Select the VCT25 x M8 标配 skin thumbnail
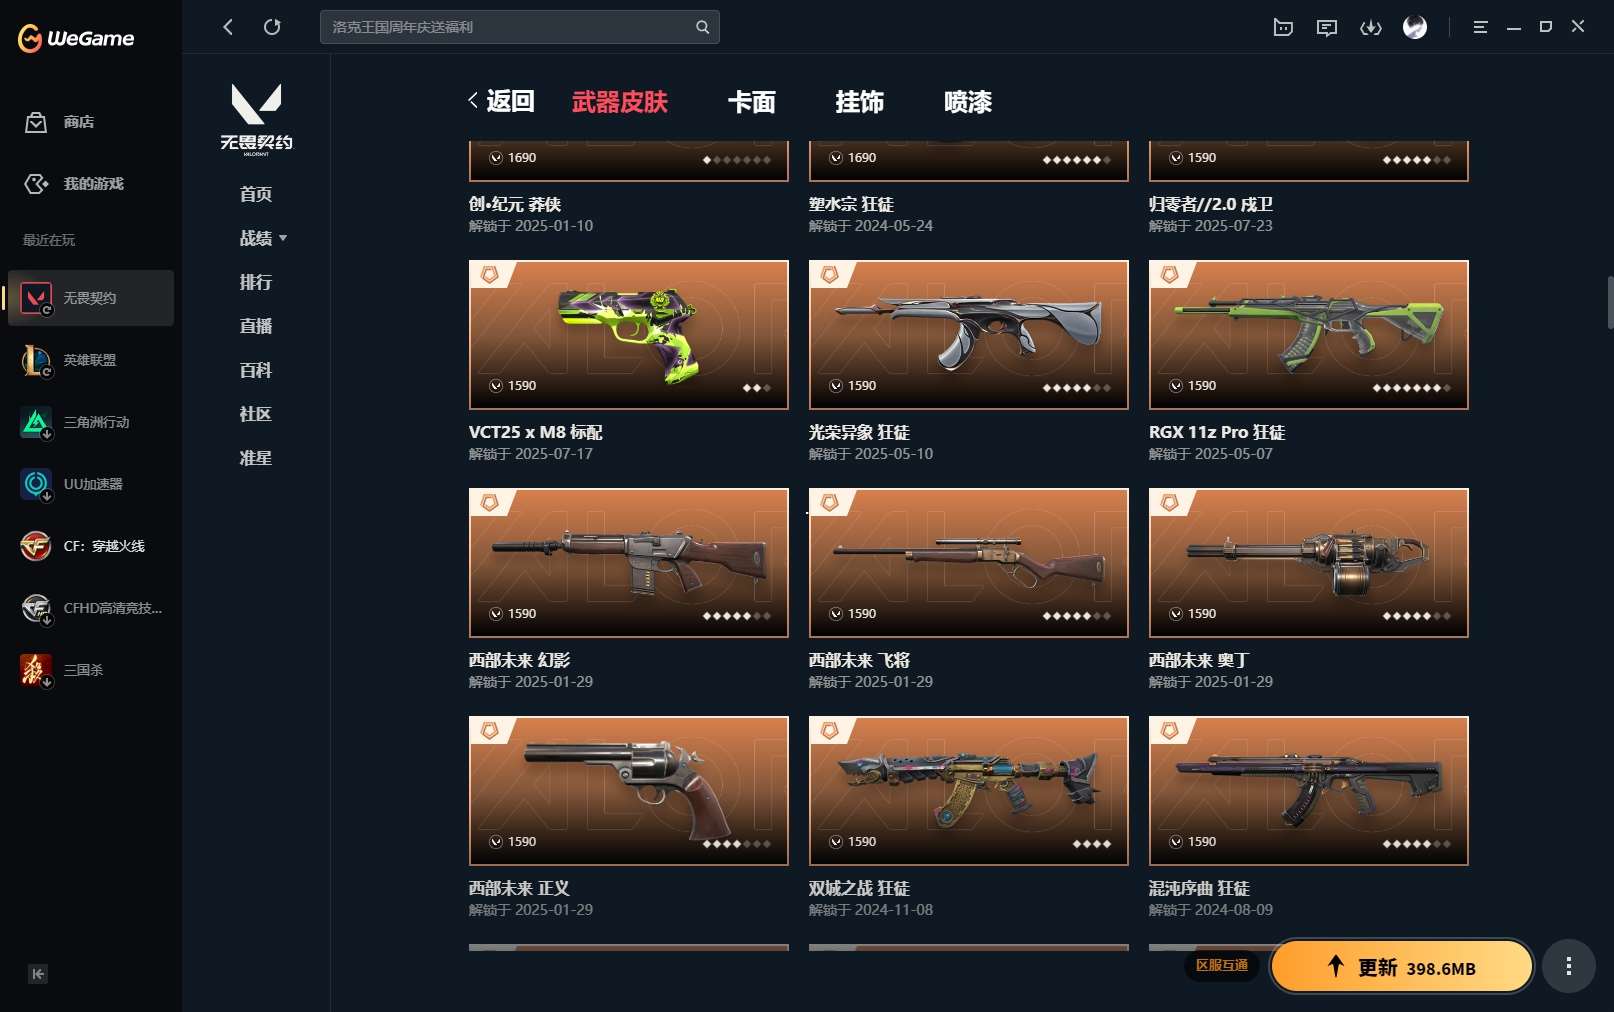This screenshot has width=1614, height=1012. 629,335
